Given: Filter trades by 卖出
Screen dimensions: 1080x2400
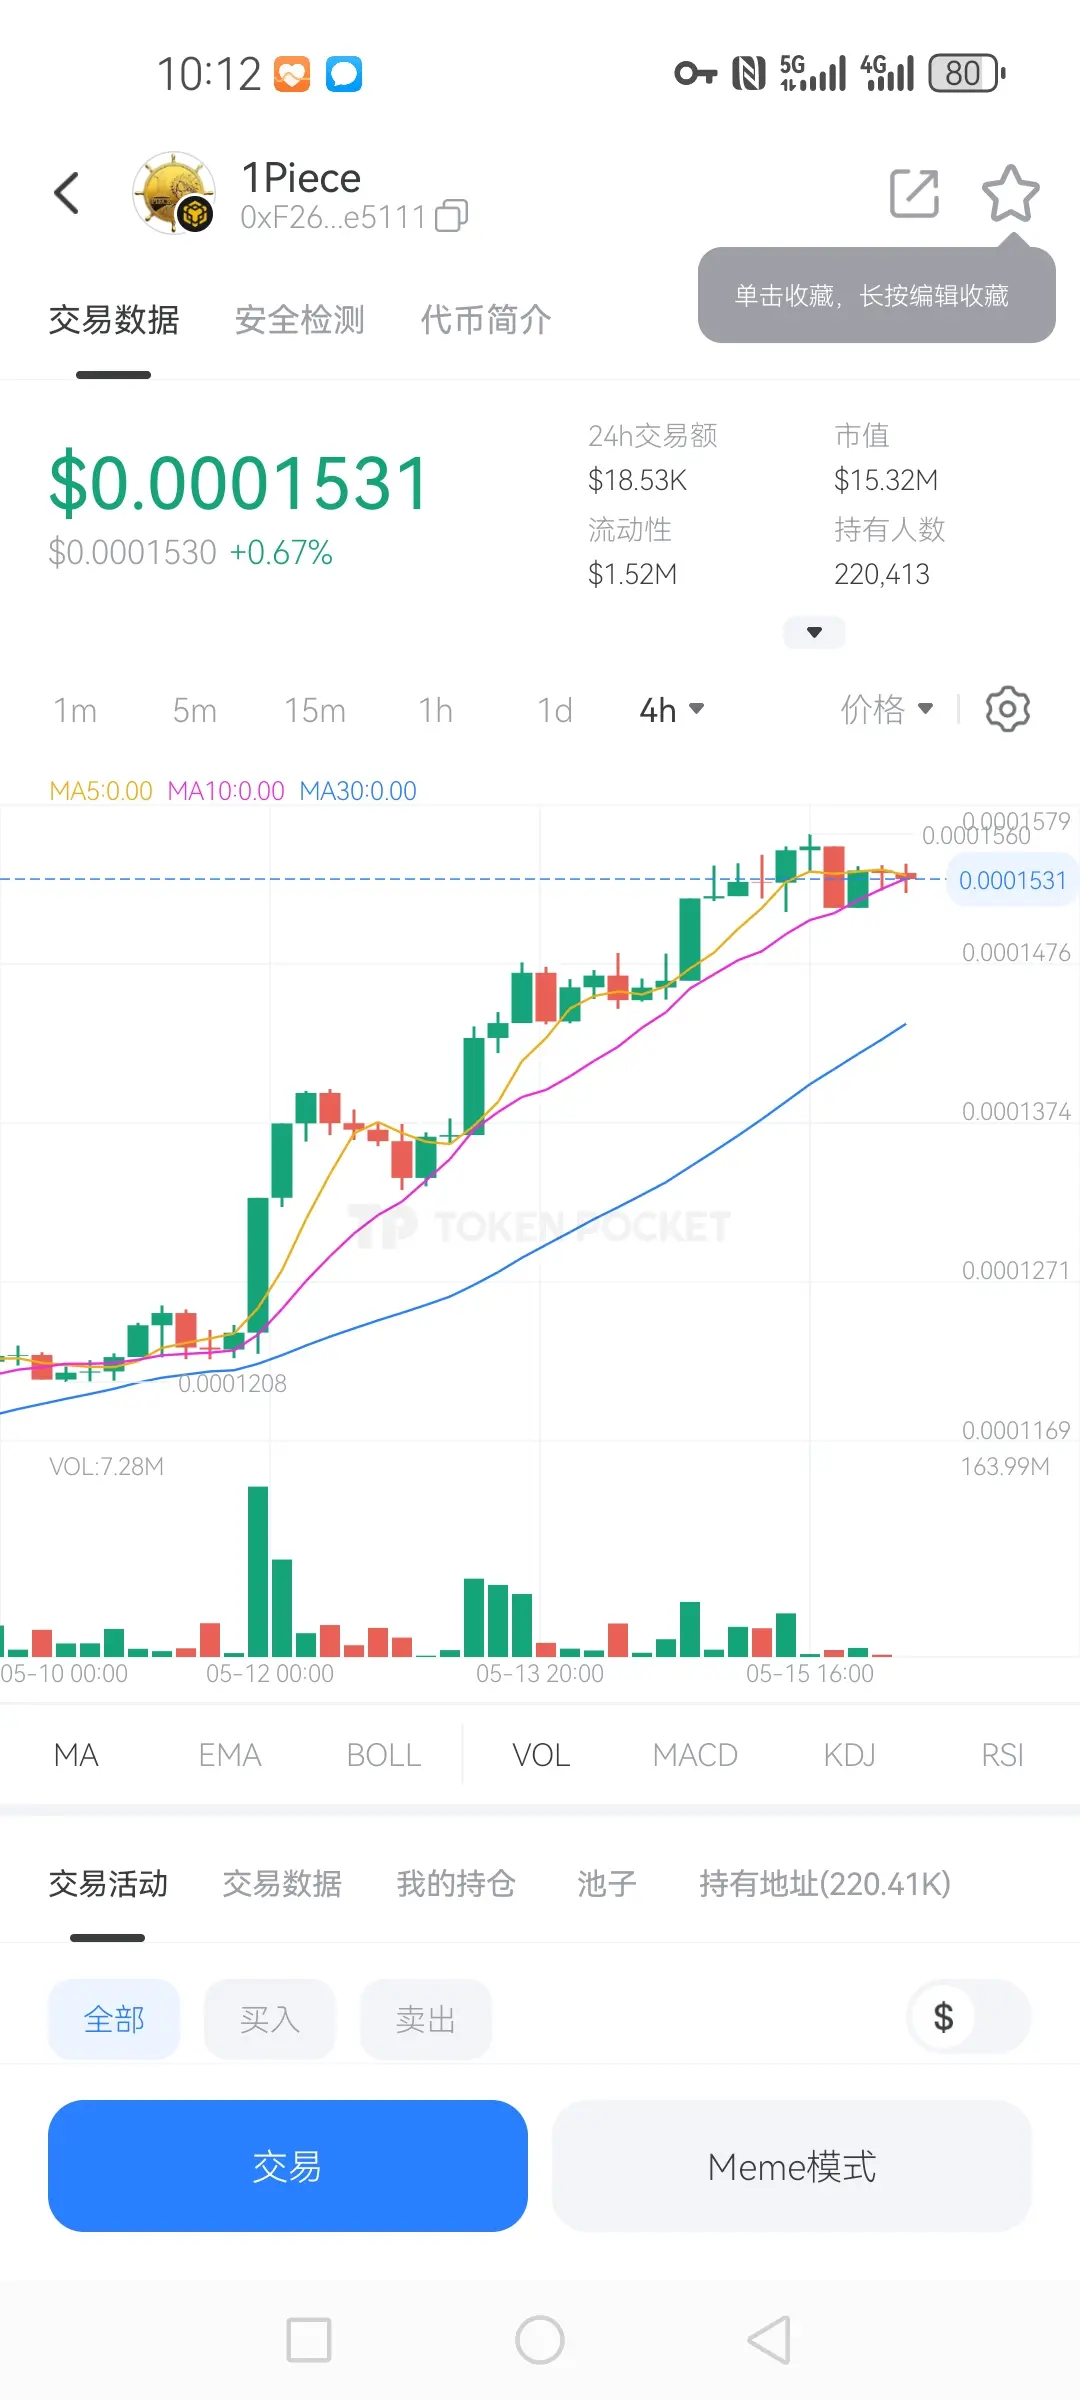Looking at the screenshot, I should [426, 2019].
